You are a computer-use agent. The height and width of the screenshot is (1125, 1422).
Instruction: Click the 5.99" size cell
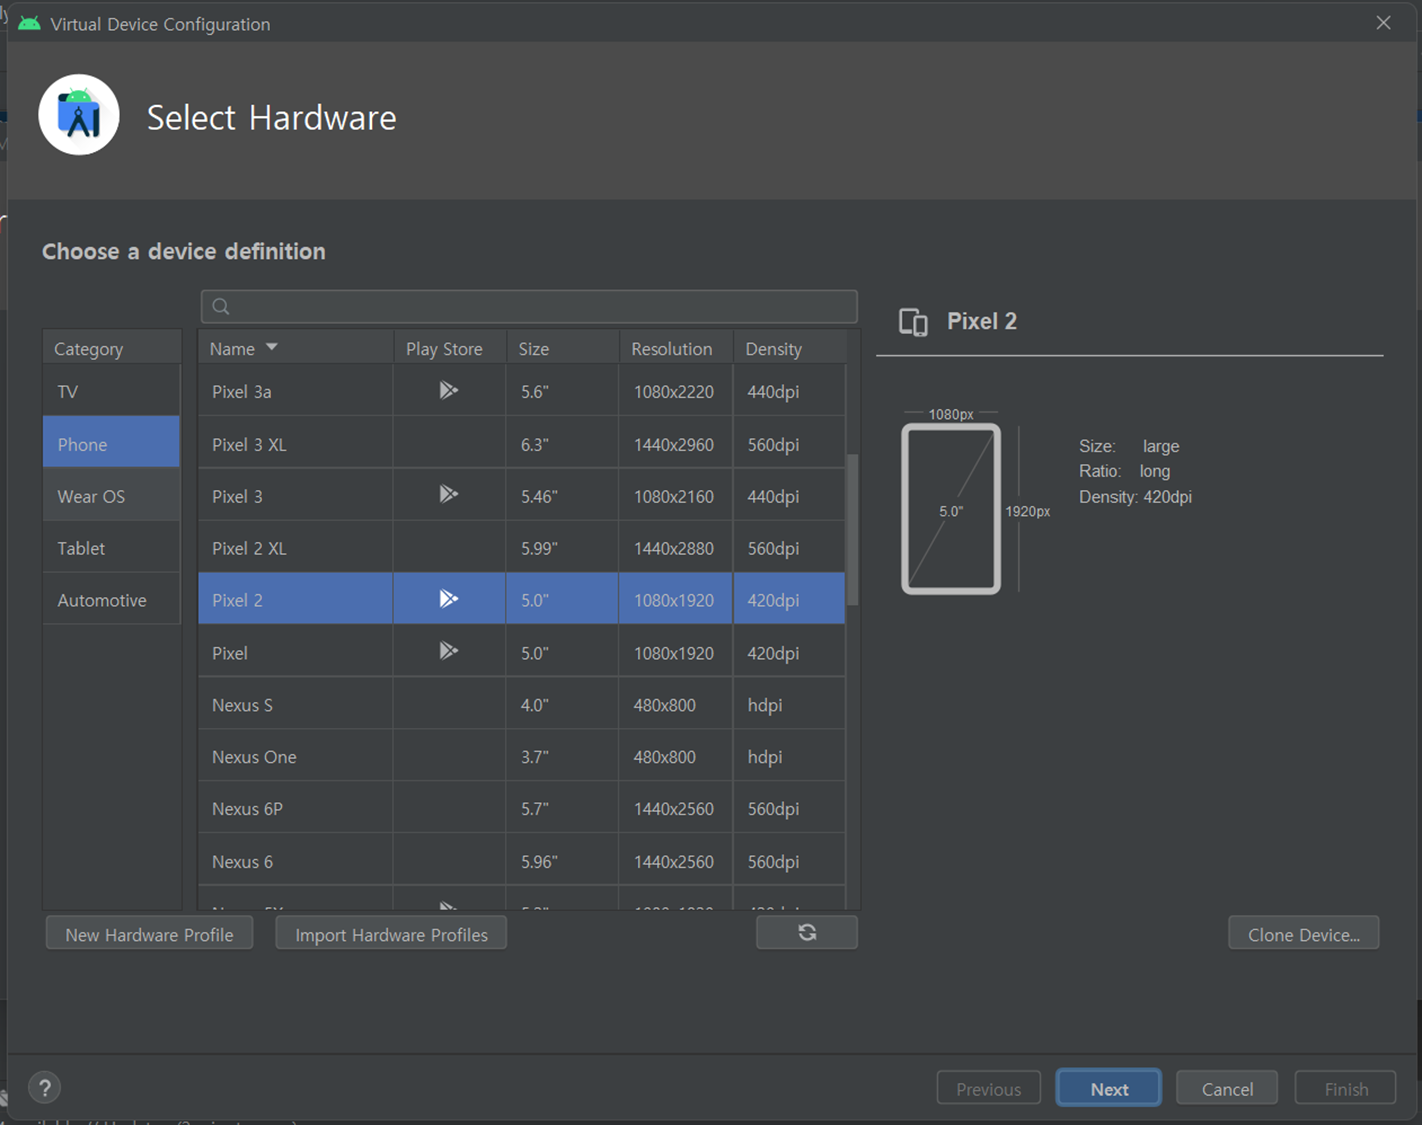click(x=562, y=547)
